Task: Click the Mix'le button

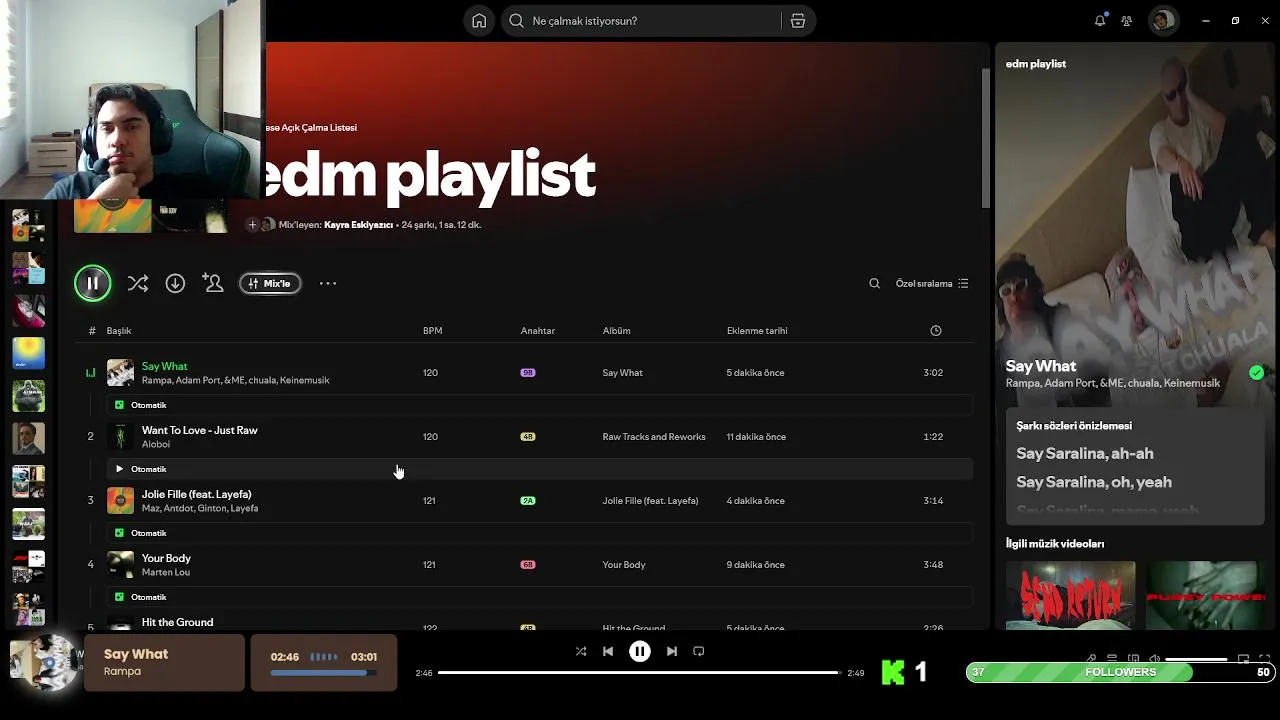Action: click(270, 284)
